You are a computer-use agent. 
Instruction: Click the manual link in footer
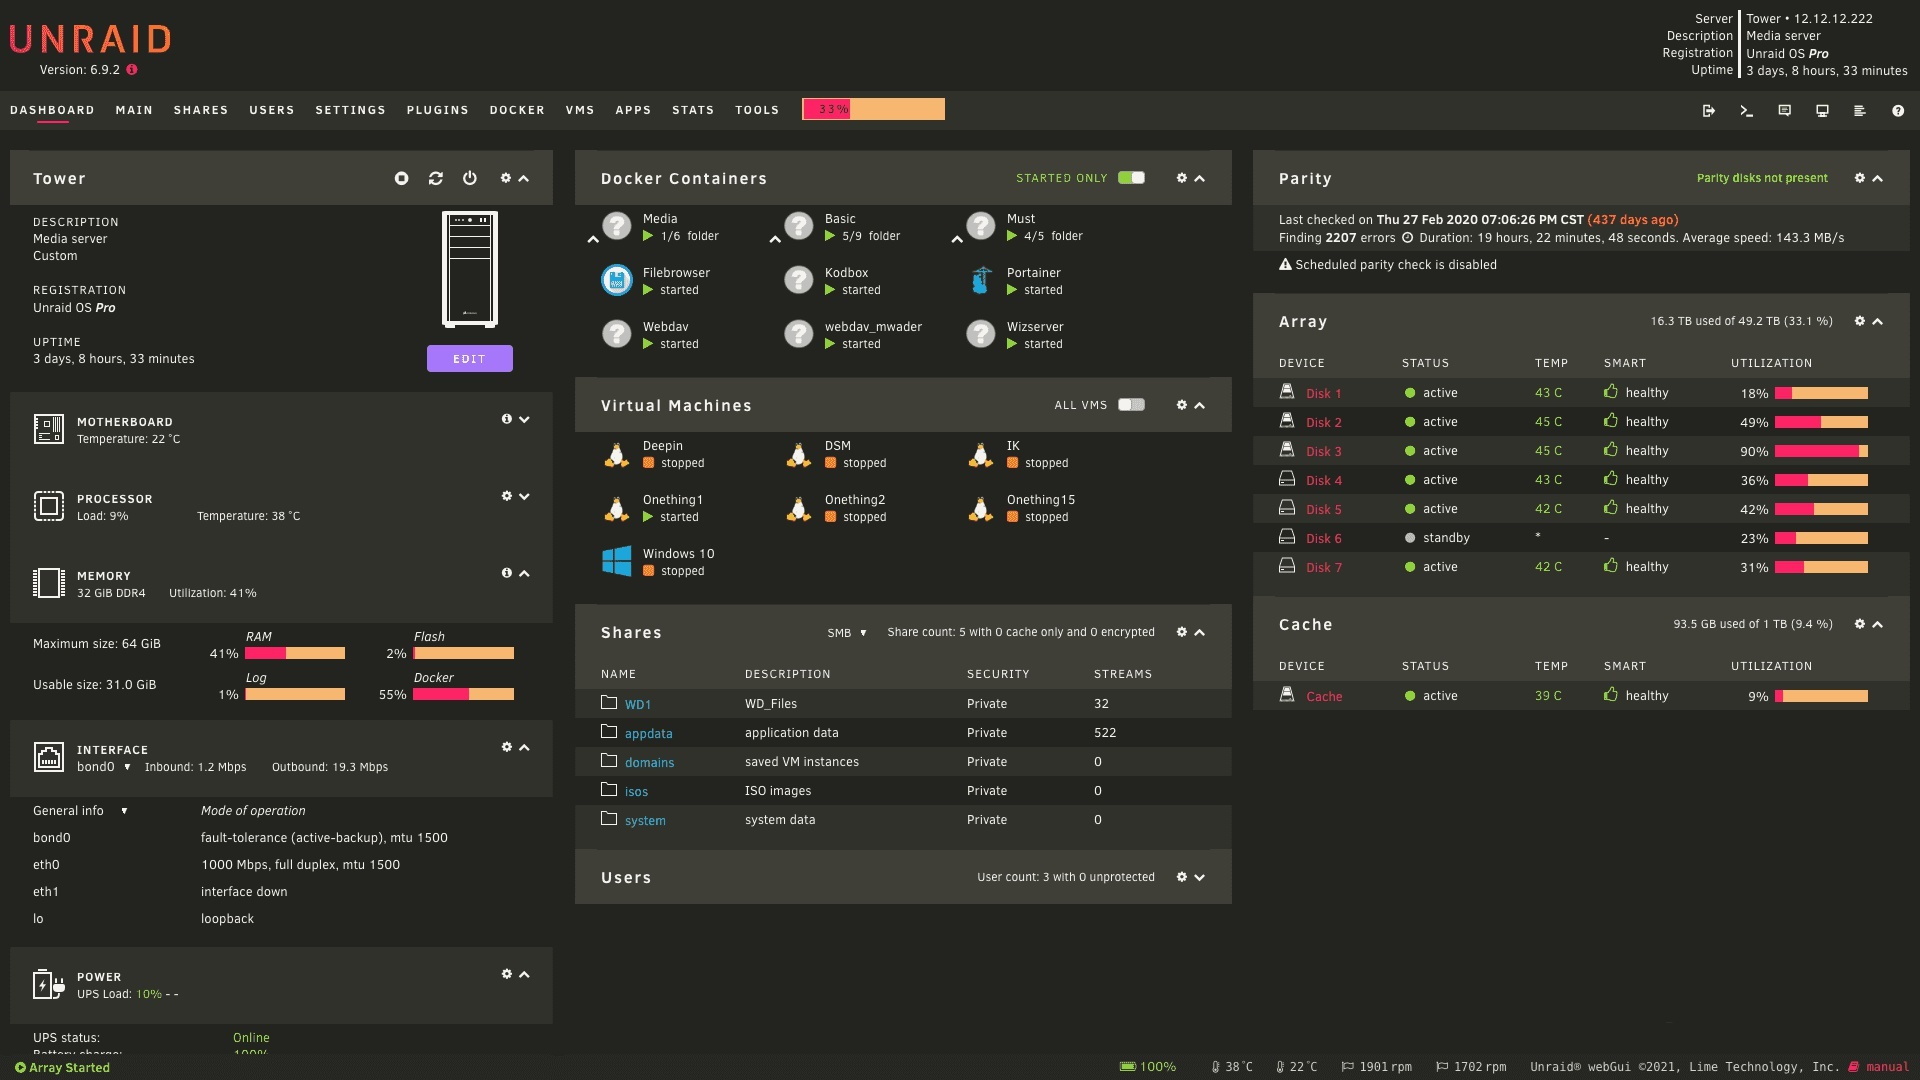pyautogui.click(x=1887, y=1067)
